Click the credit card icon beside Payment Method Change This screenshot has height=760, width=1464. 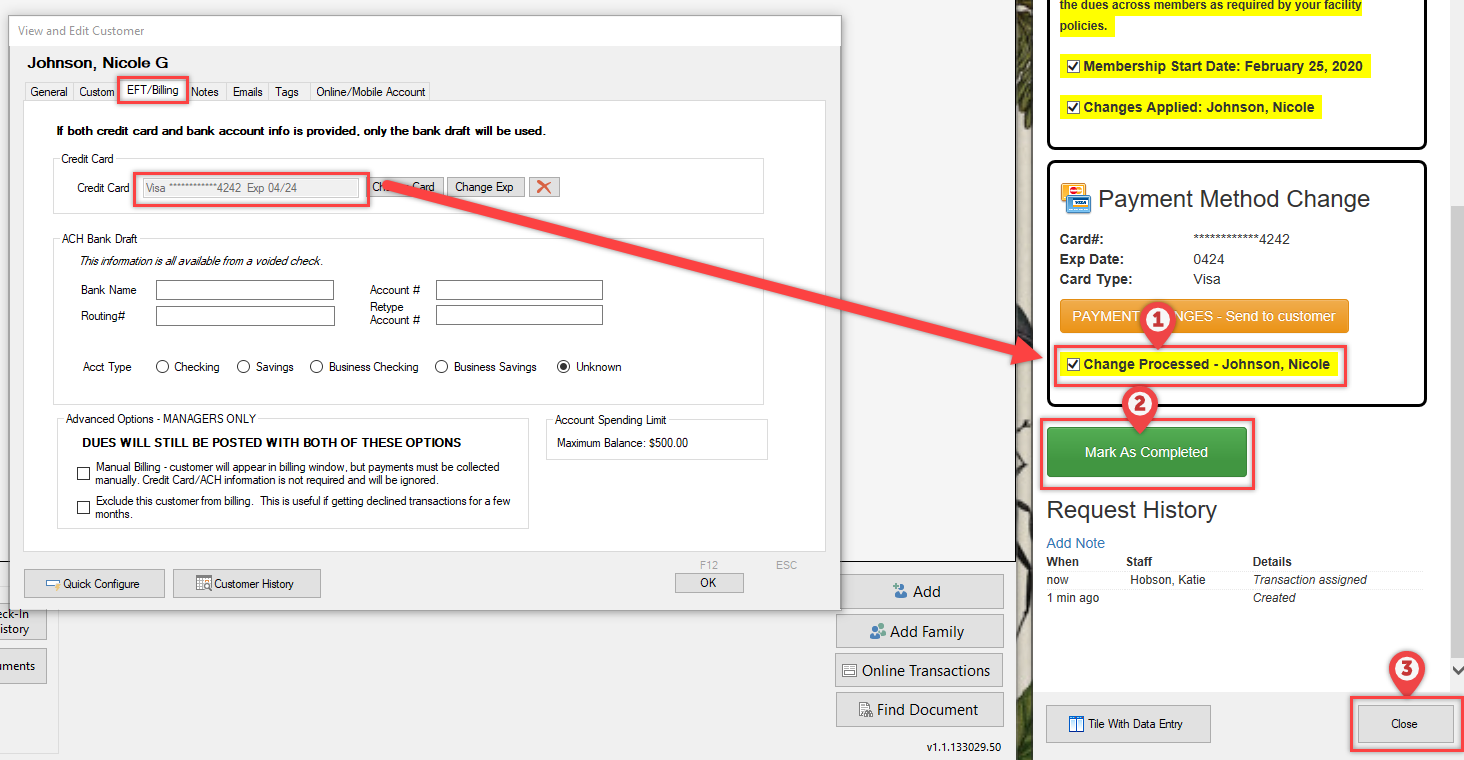click(x=1076, y=198)
